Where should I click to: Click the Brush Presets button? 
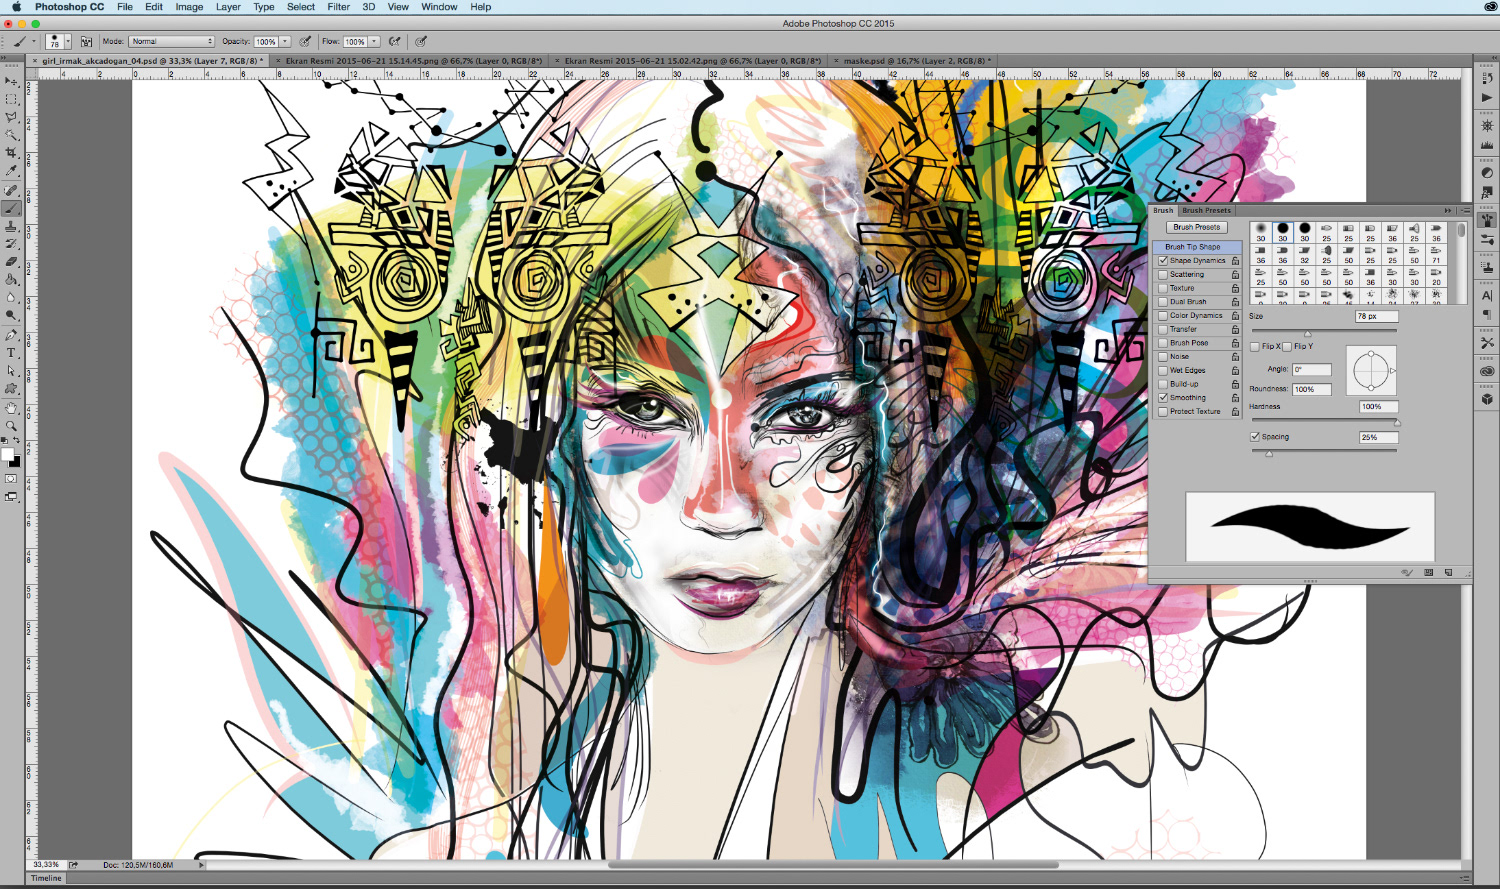(x=1197, y=227)
